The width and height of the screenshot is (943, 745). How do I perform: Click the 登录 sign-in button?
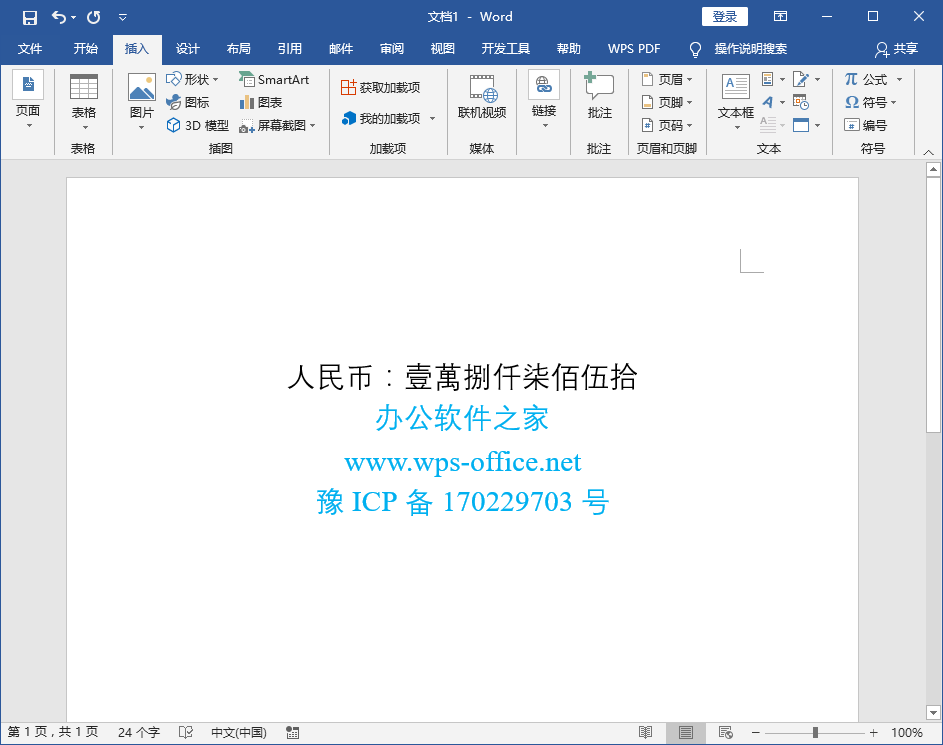pos(725,17)
